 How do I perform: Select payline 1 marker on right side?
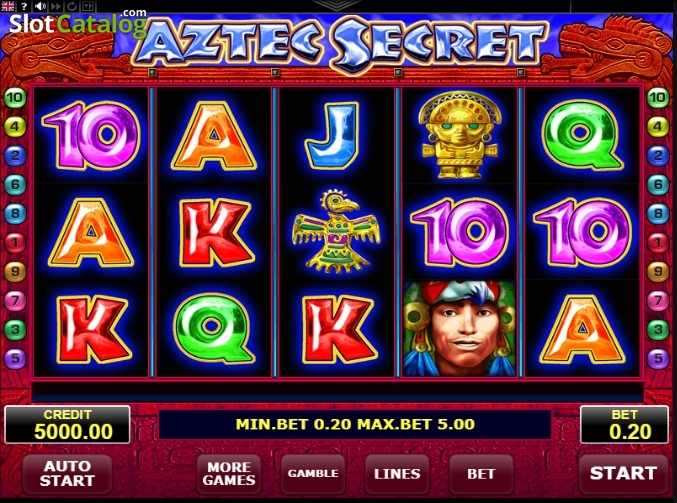click(x=658, y=243)
